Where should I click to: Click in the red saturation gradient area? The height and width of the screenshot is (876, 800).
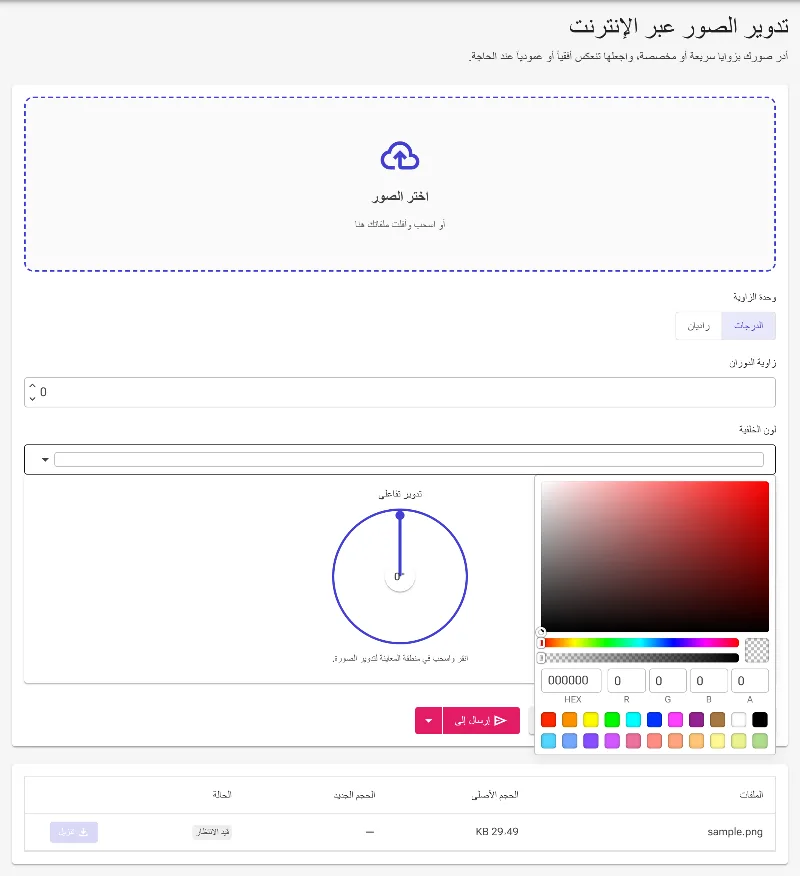click(x=655, y=556)
